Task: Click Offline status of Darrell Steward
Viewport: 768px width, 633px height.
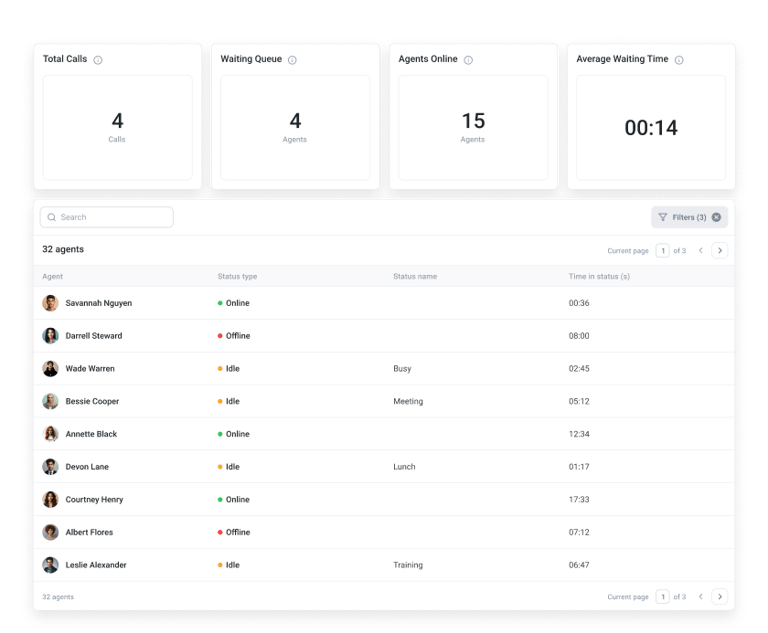Action: click(x=234, y=336)
